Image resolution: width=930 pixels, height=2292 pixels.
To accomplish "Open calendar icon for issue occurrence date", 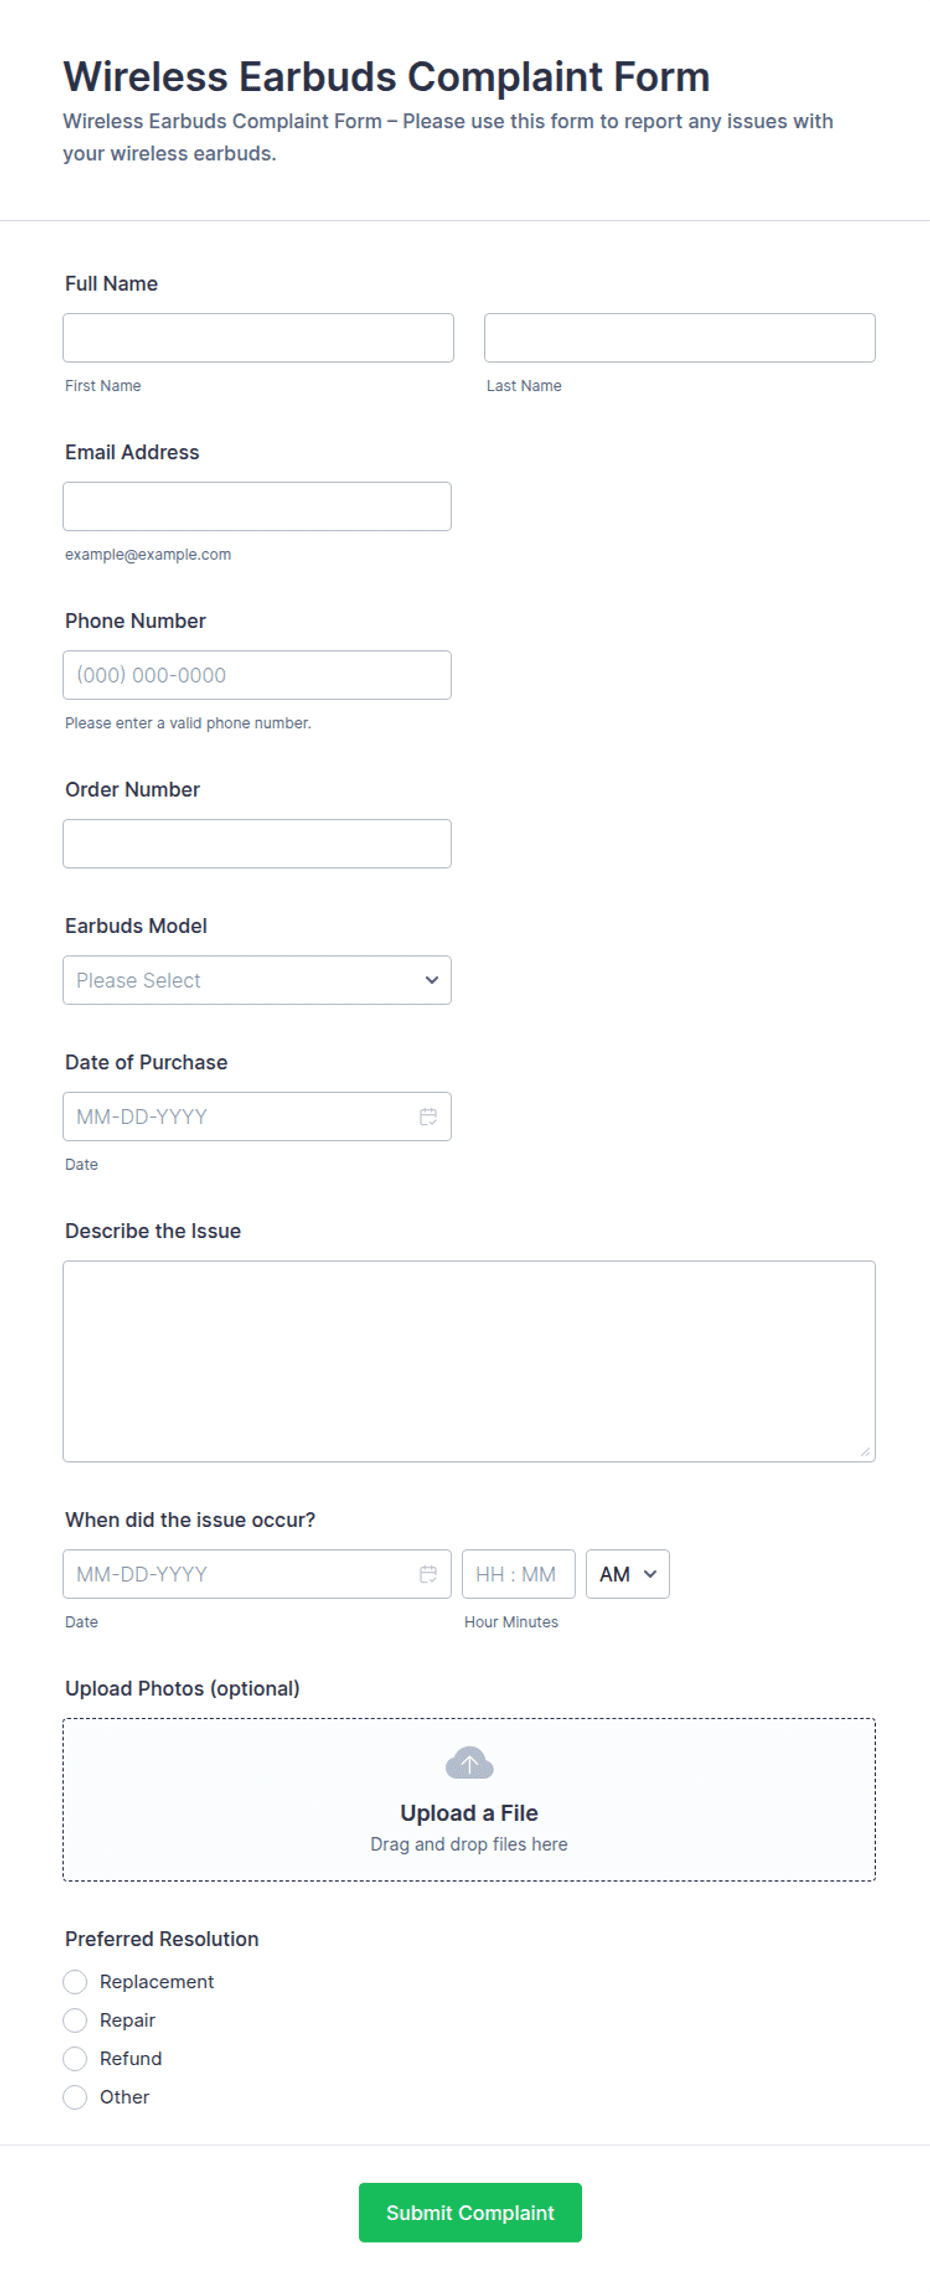I will [x=428, y=1575].
